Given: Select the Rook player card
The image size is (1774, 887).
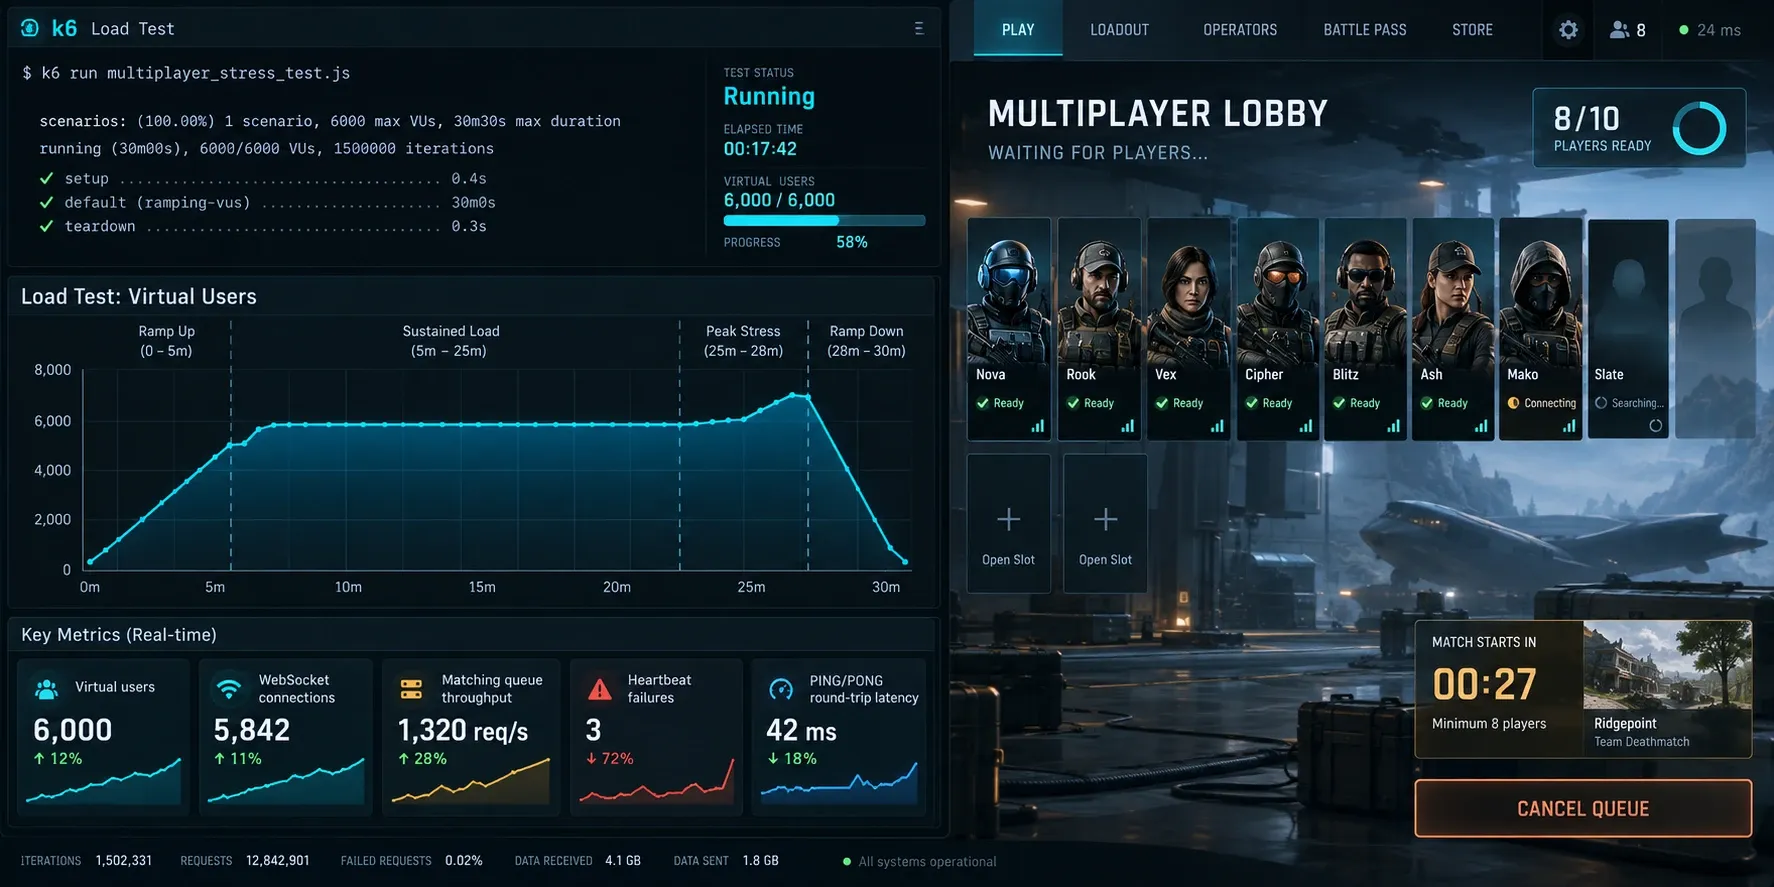Looking at the screenshot, I should (1099, 329).
